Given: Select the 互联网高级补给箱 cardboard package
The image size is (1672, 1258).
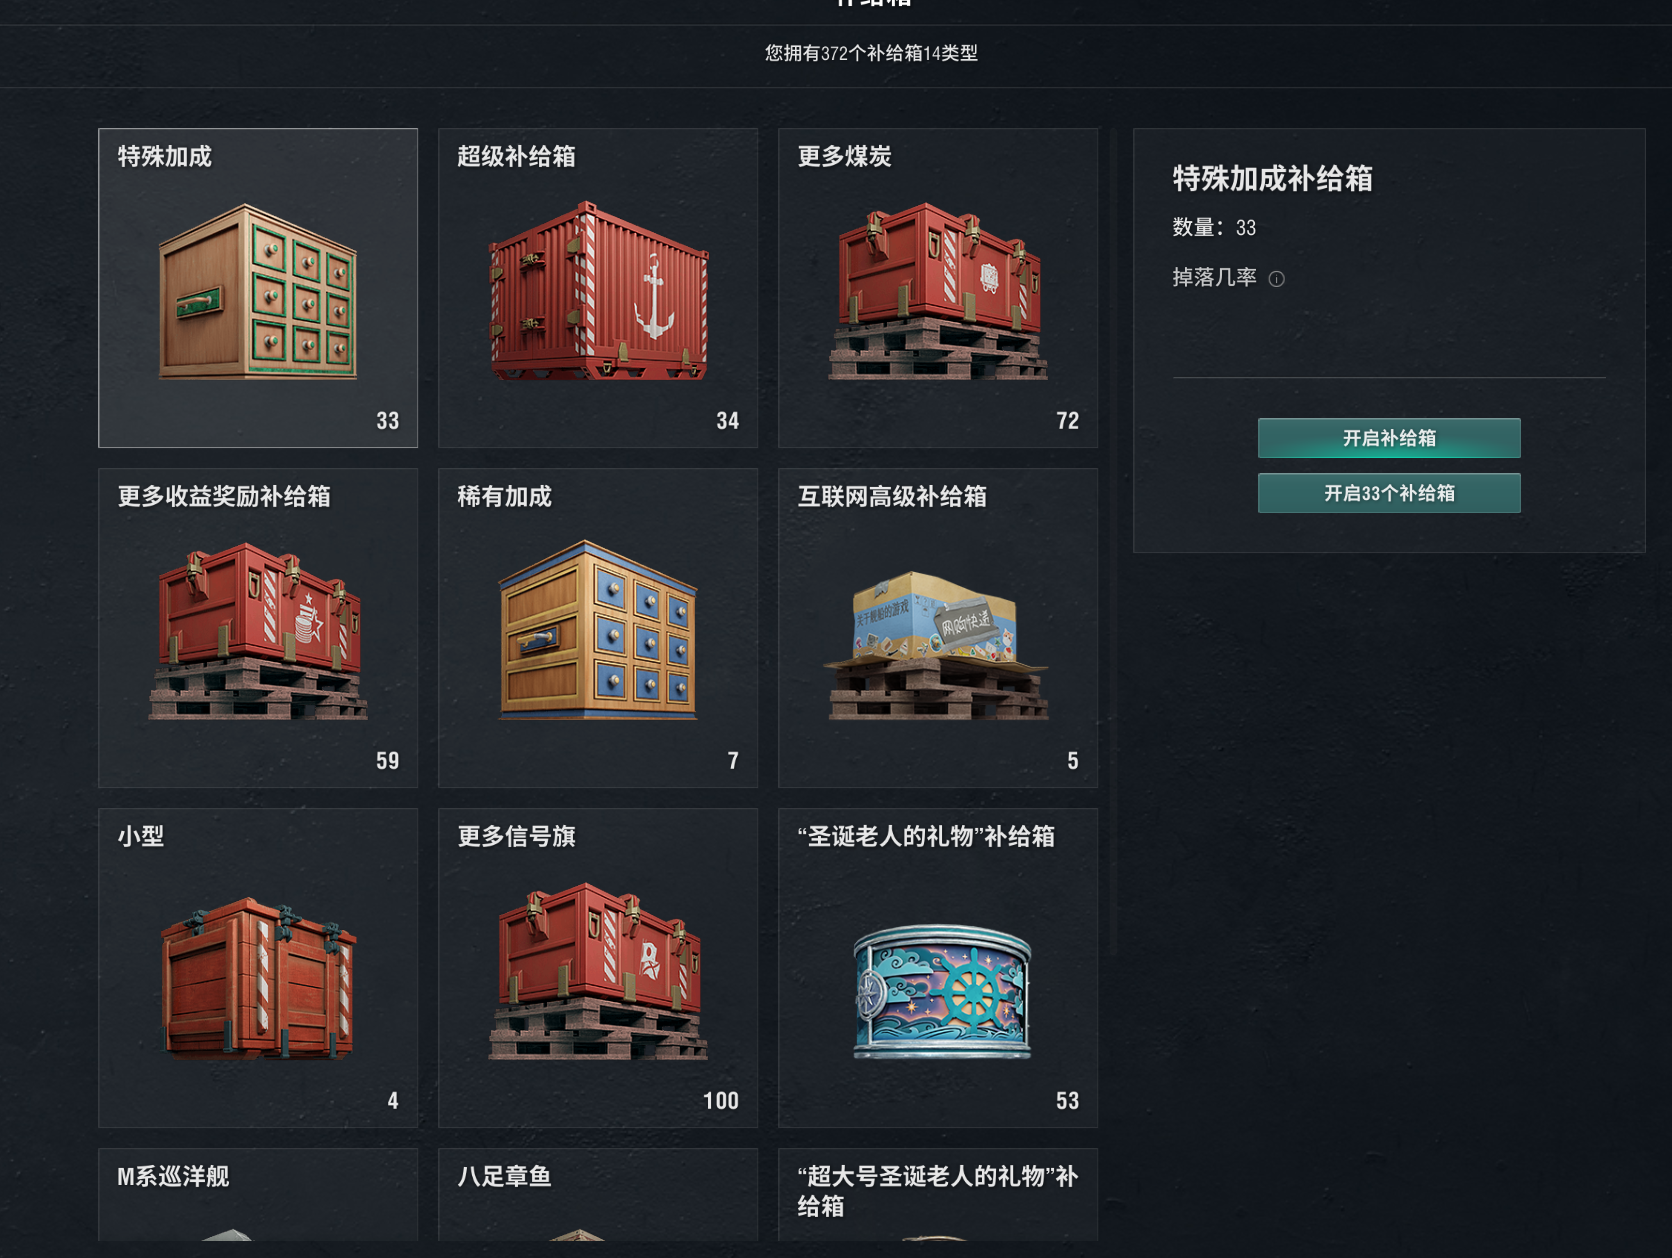Looking at the screenshot, I should click(938, 628).
